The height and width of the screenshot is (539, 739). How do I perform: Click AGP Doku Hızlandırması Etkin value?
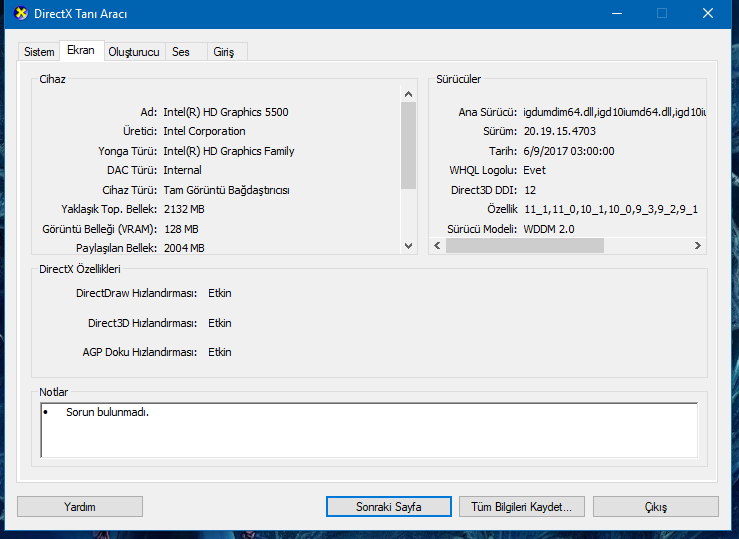click(x=220, y=352)
